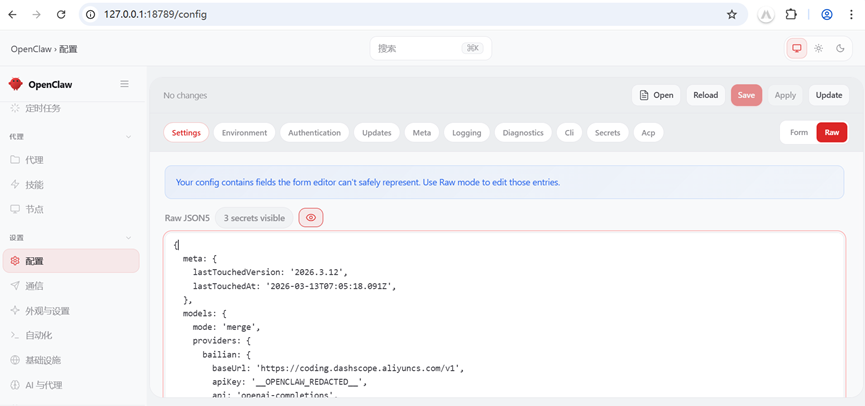Screen dimensions: 865x406
Task: Open 通信 in the sidebar
Action: click(71, 286)
